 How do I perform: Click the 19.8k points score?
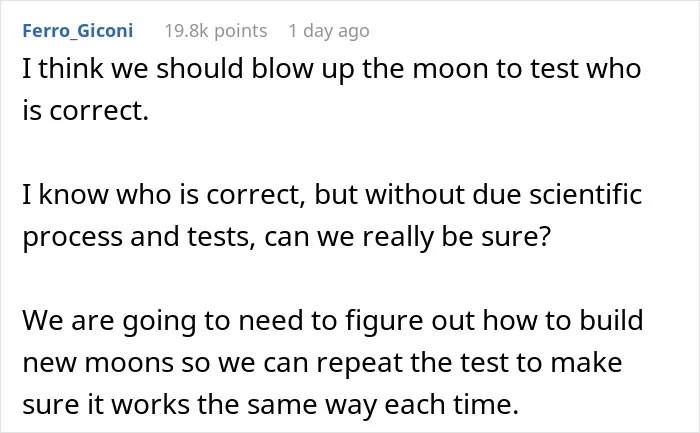[216, 31]
